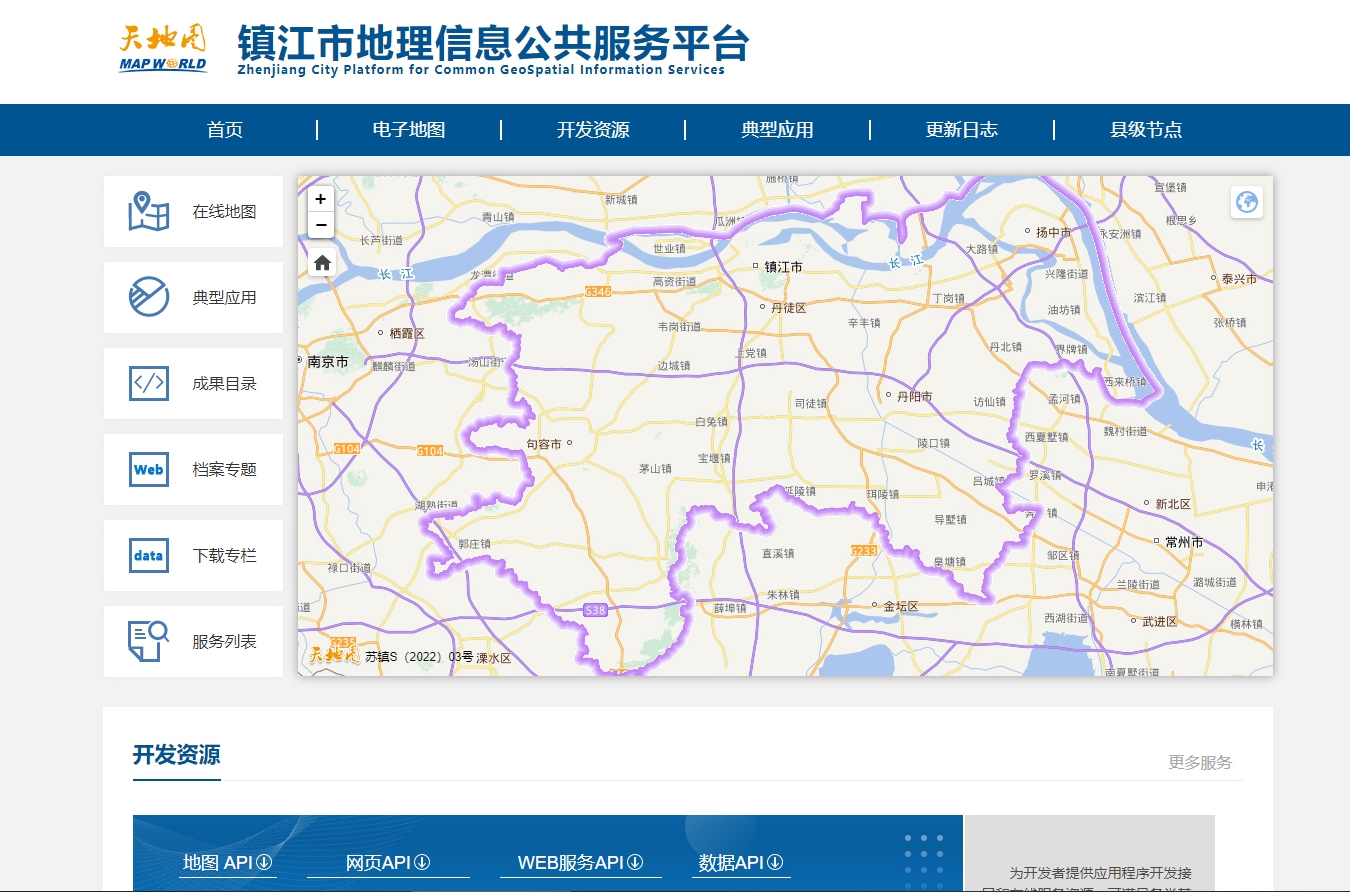Viewport: 1350px width, 892px height.
Task: Go to 开发资源 in the navigation bar
Action: tap(593, 130)
